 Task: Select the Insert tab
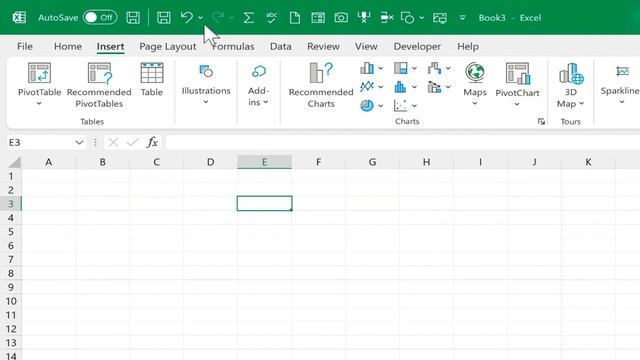[x=110, y=47]
